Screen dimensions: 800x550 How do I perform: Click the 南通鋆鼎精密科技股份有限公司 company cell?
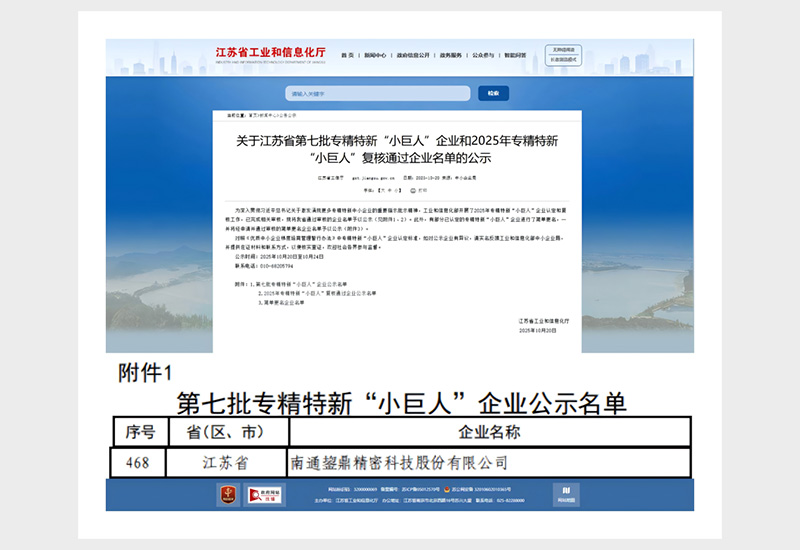(x=489, y=463)
